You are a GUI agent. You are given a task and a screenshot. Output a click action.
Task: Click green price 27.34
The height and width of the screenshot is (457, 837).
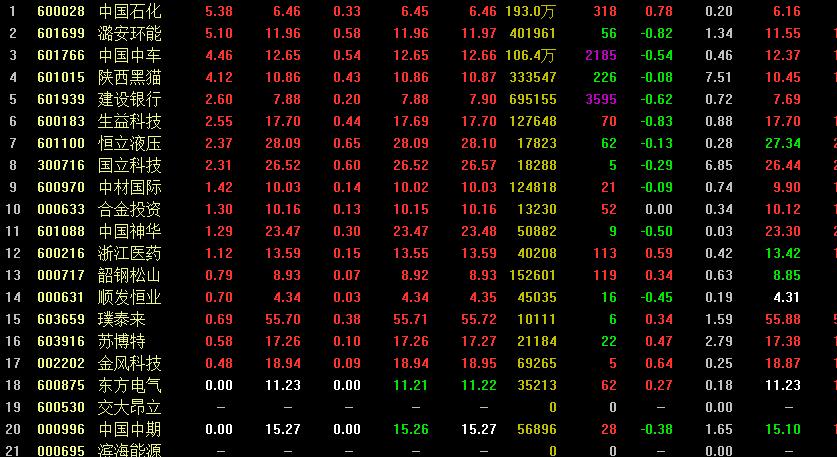pos(783,143)
